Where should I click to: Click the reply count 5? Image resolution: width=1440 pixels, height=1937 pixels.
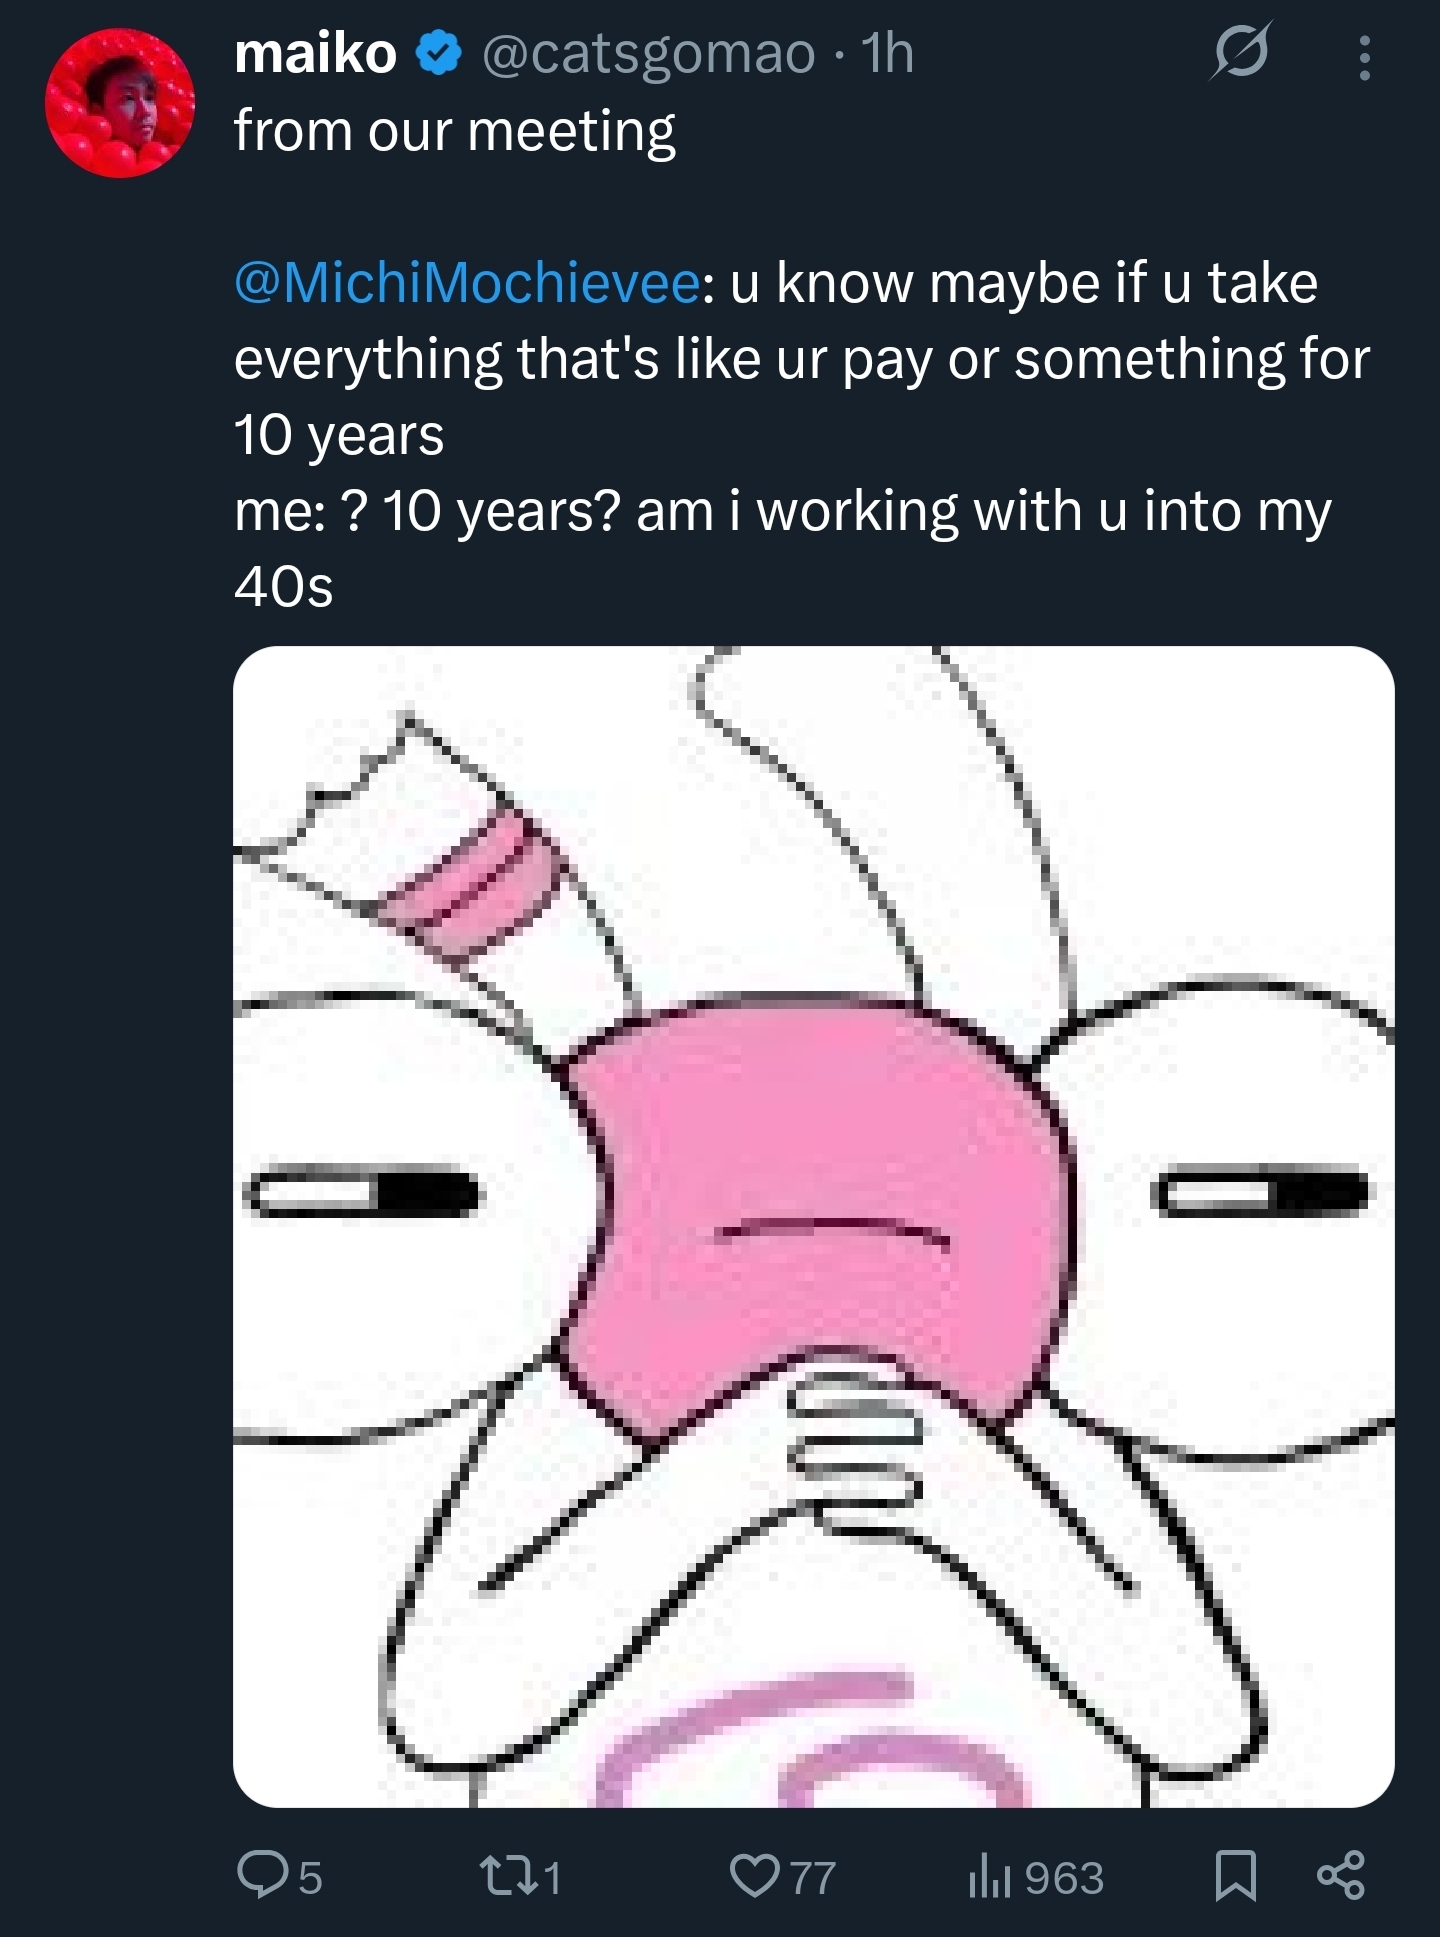(x=311, y=1878)
